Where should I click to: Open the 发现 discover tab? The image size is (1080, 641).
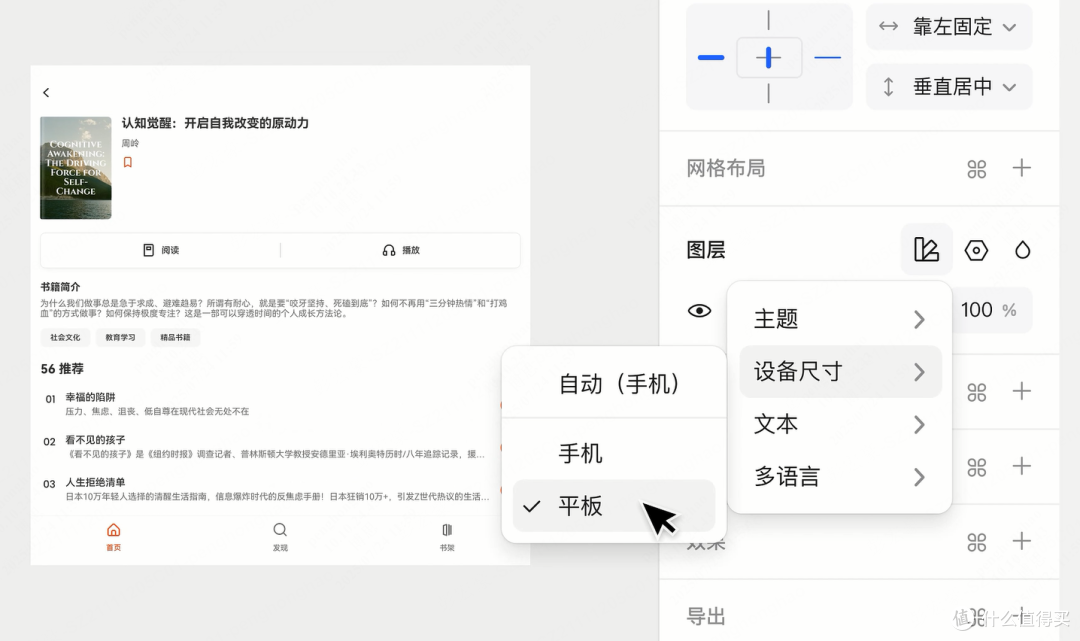click(280, 537)
